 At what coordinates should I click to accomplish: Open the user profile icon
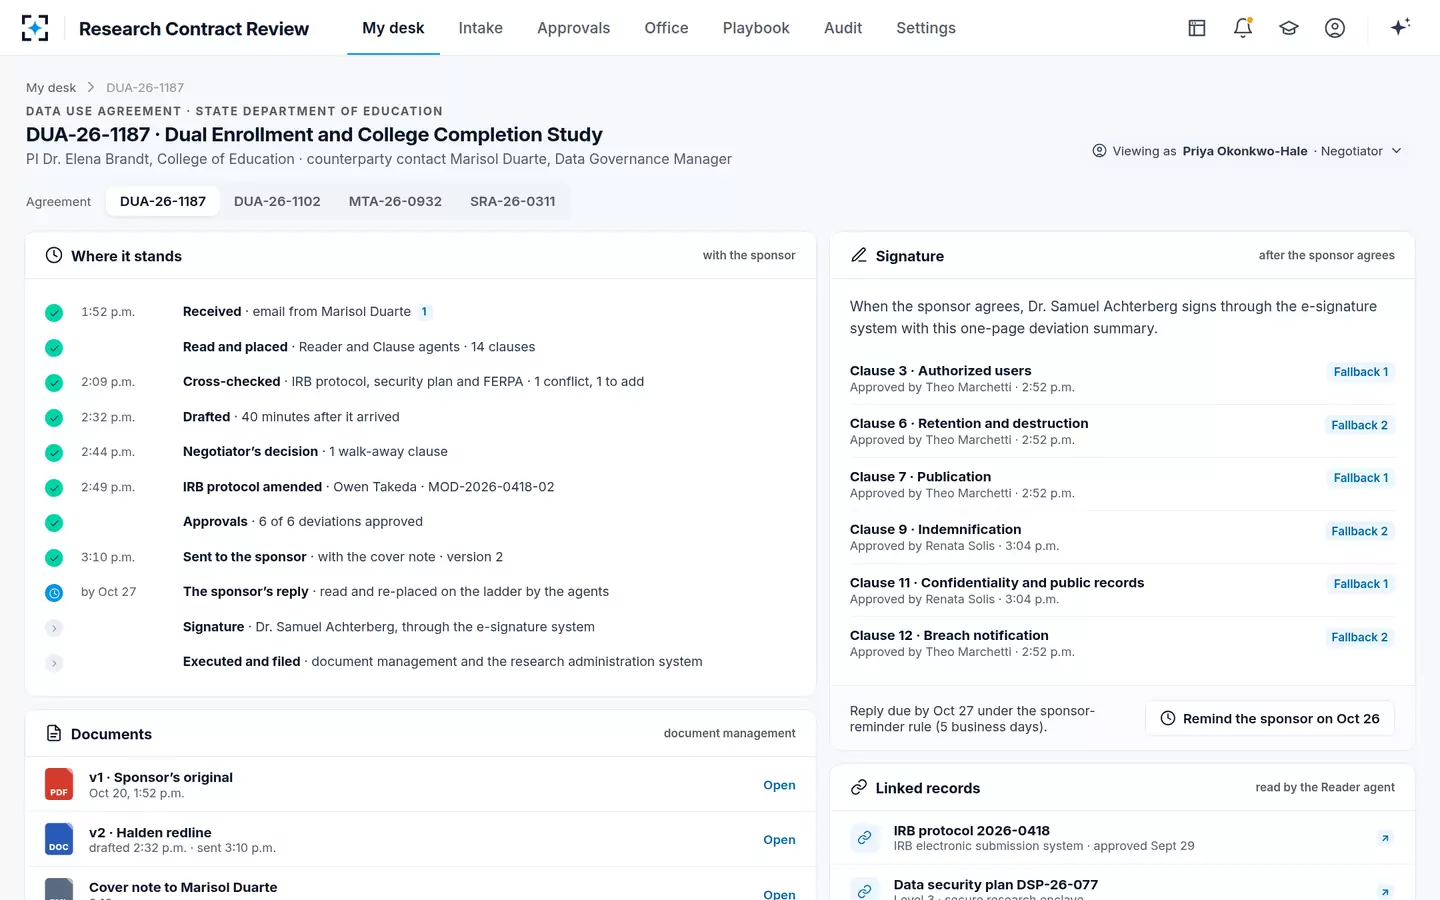[1335, 28]
